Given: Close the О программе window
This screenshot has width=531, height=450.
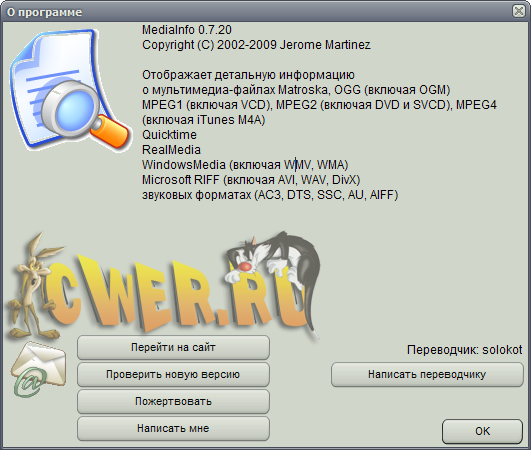Looking at the screenshot, I should click(519, 11).
